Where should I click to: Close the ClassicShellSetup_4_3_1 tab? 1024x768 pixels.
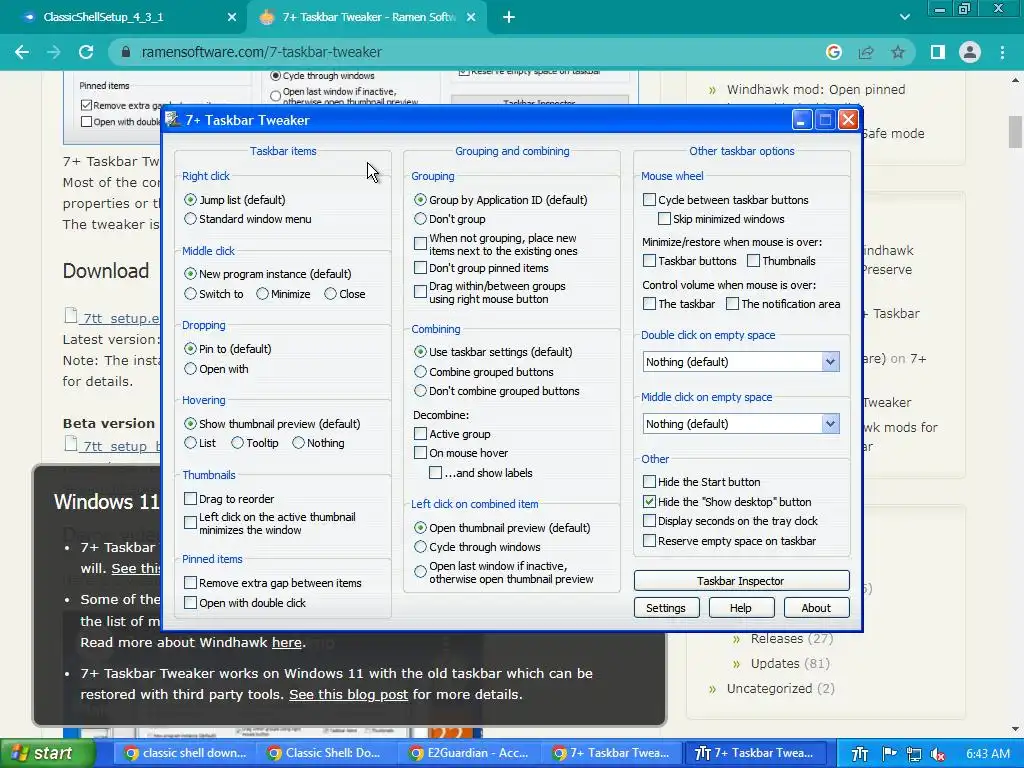pyautogui.click(x=232, y=18)
